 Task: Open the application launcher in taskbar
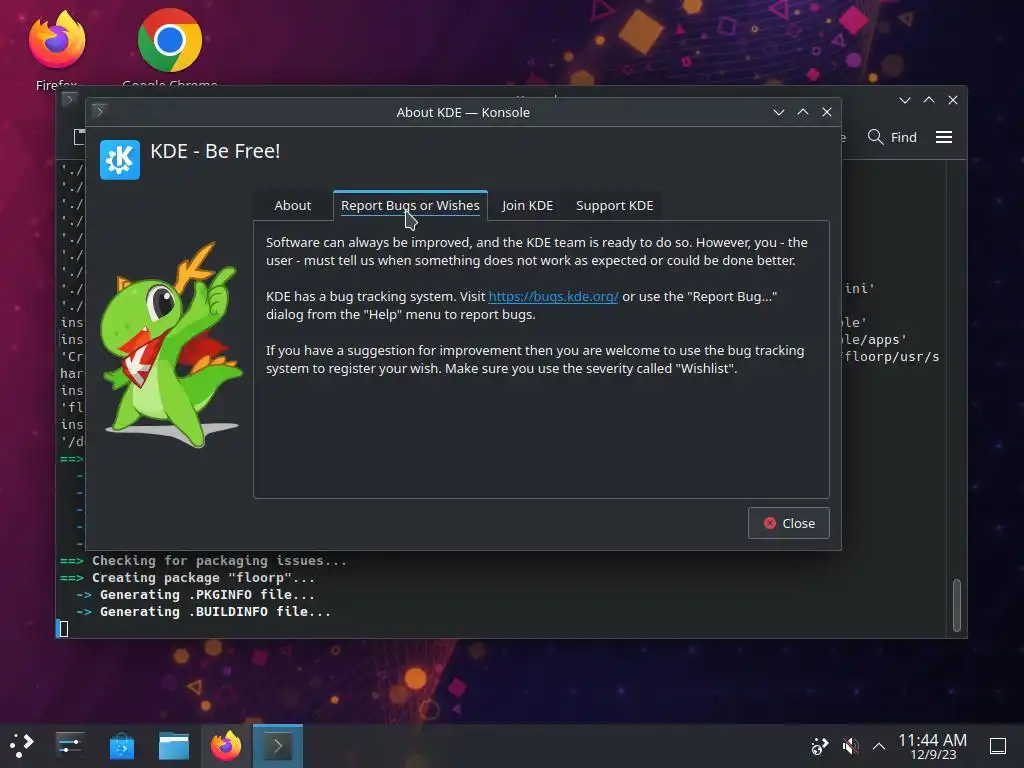click(22, 745)
